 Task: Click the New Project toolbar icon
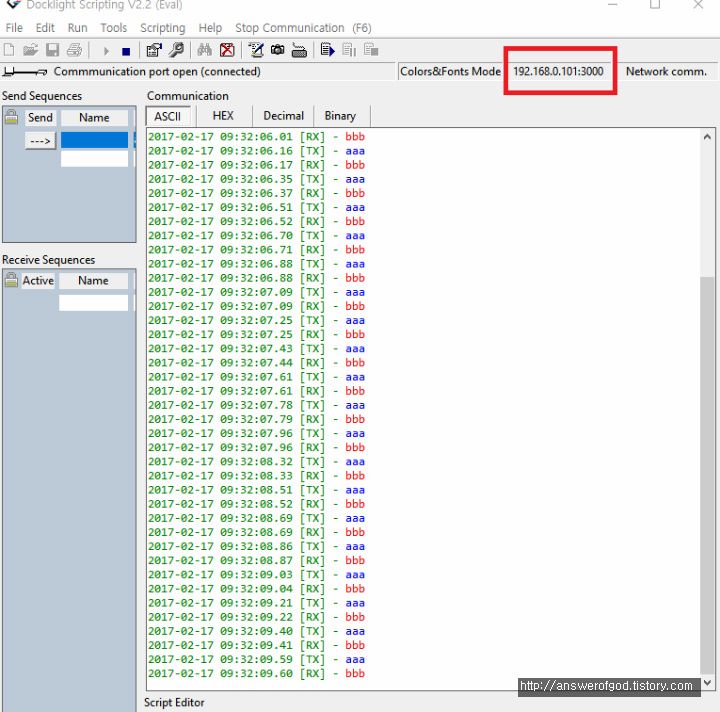coord(9,50)
